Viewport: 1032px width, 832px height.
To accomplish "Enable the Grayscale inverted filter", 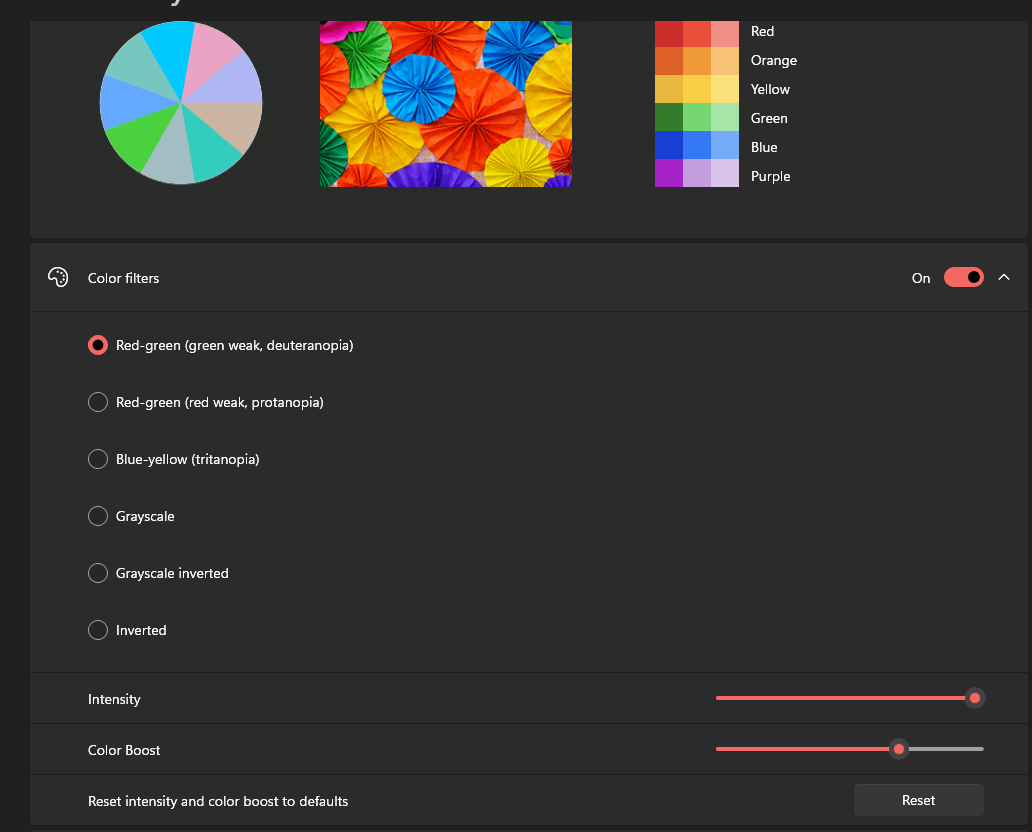I will [98, 573].
